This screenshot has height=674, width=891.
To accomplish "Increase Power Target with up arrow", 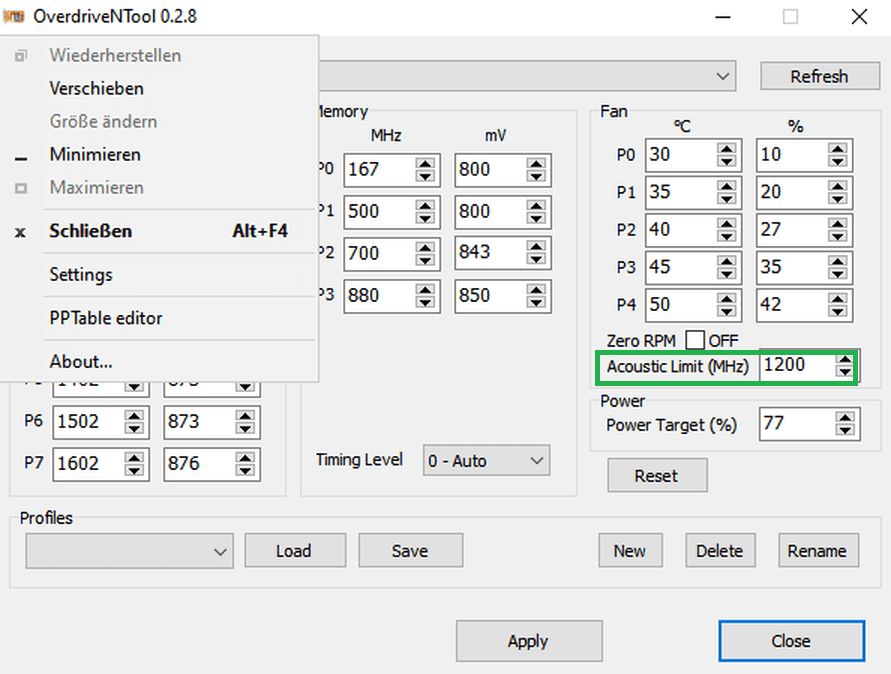I will pos(845,418).
